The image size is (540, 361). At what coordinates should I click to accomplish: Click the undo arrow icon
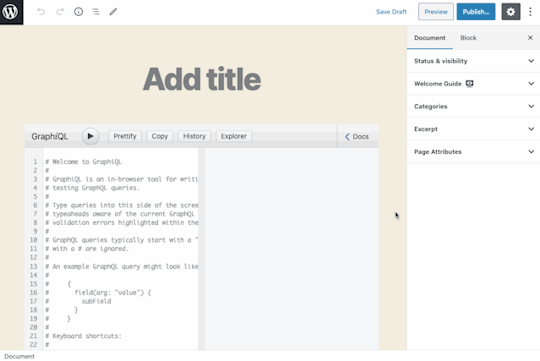41,12
